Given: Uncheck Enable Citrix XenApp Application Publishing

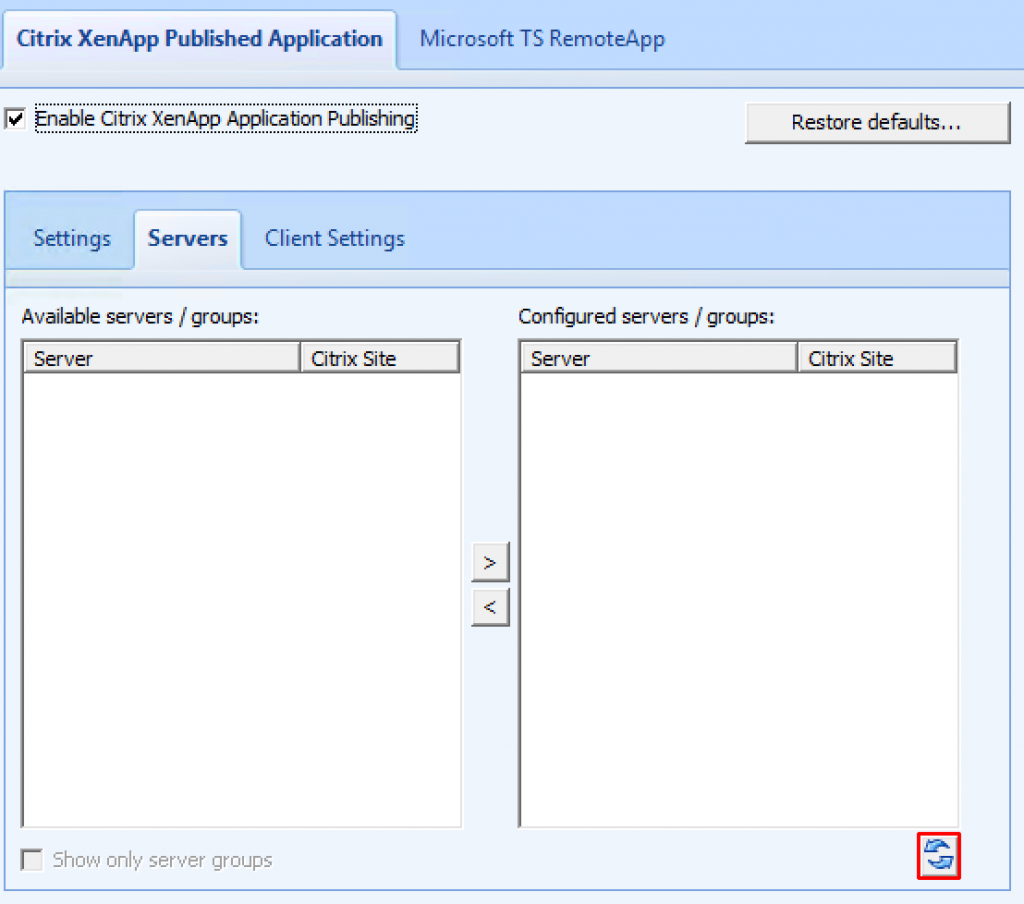Looking at the screenshot, I should coord(15,118).
